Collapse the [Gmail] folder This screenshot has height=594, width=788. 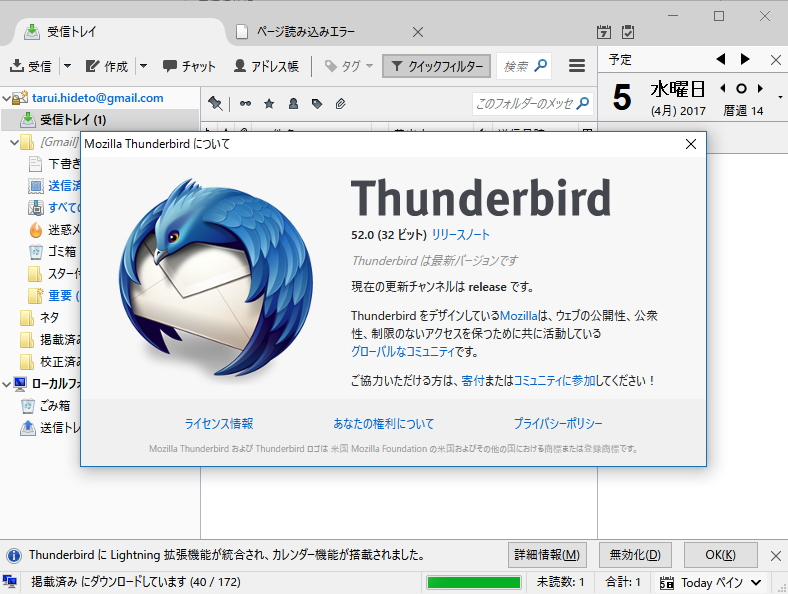14,142
